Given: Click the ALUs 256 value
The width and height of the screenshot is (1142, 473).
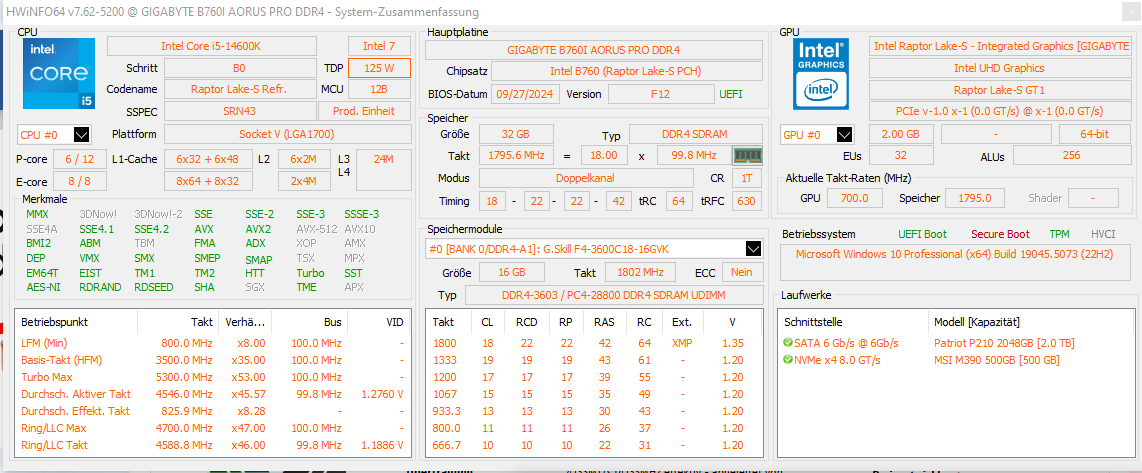Looking at the screenshot, I should (x=1071, y=156).
